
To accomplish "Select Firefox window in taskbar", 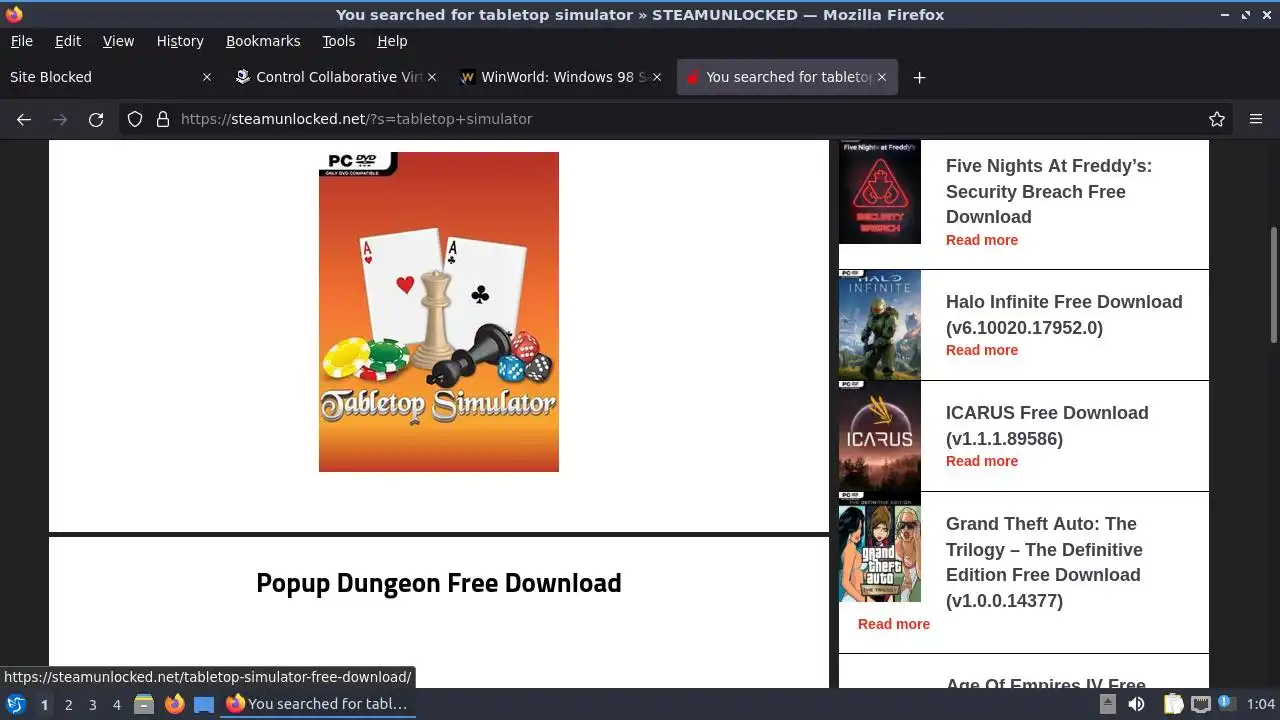I will pyautogui.click(x=318, y=704).
